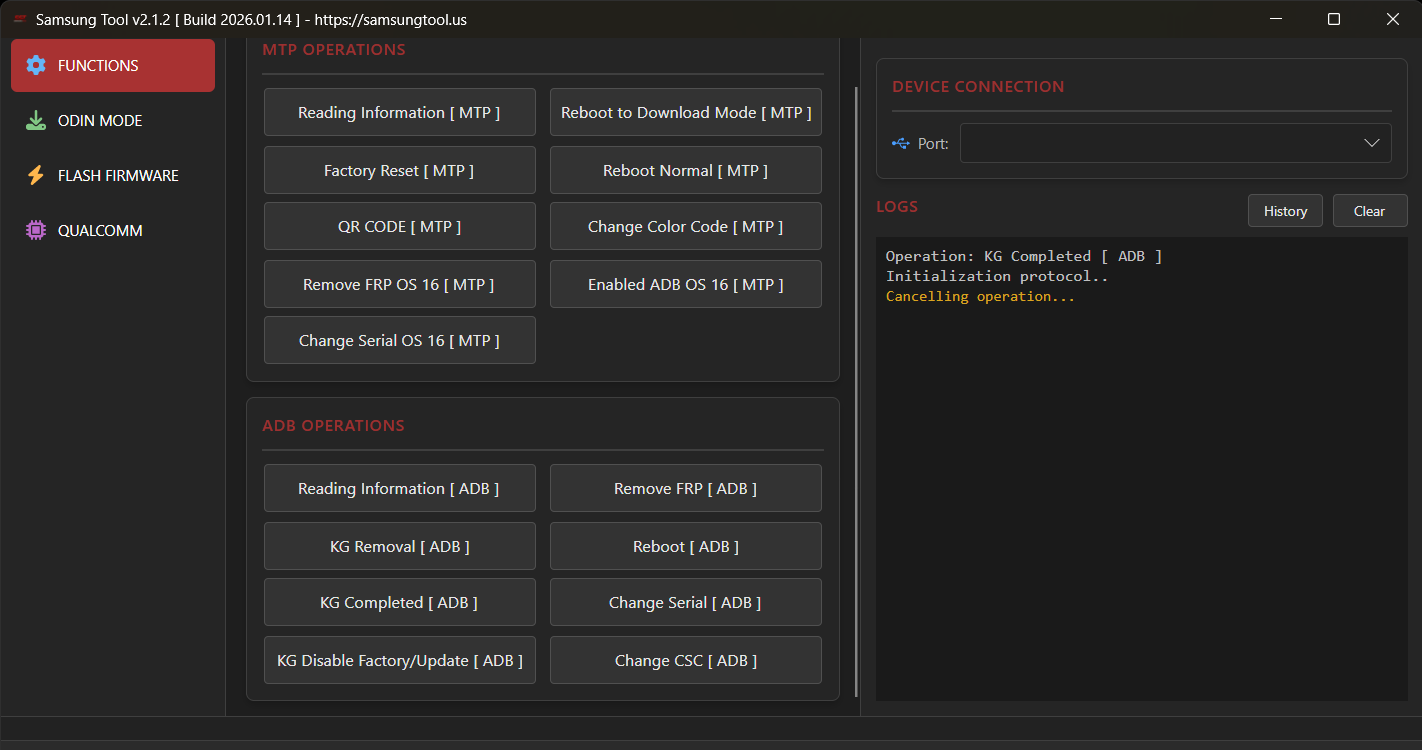
Task: Minimize the Samsung Tool window
Action: [x=1275, y=20]
